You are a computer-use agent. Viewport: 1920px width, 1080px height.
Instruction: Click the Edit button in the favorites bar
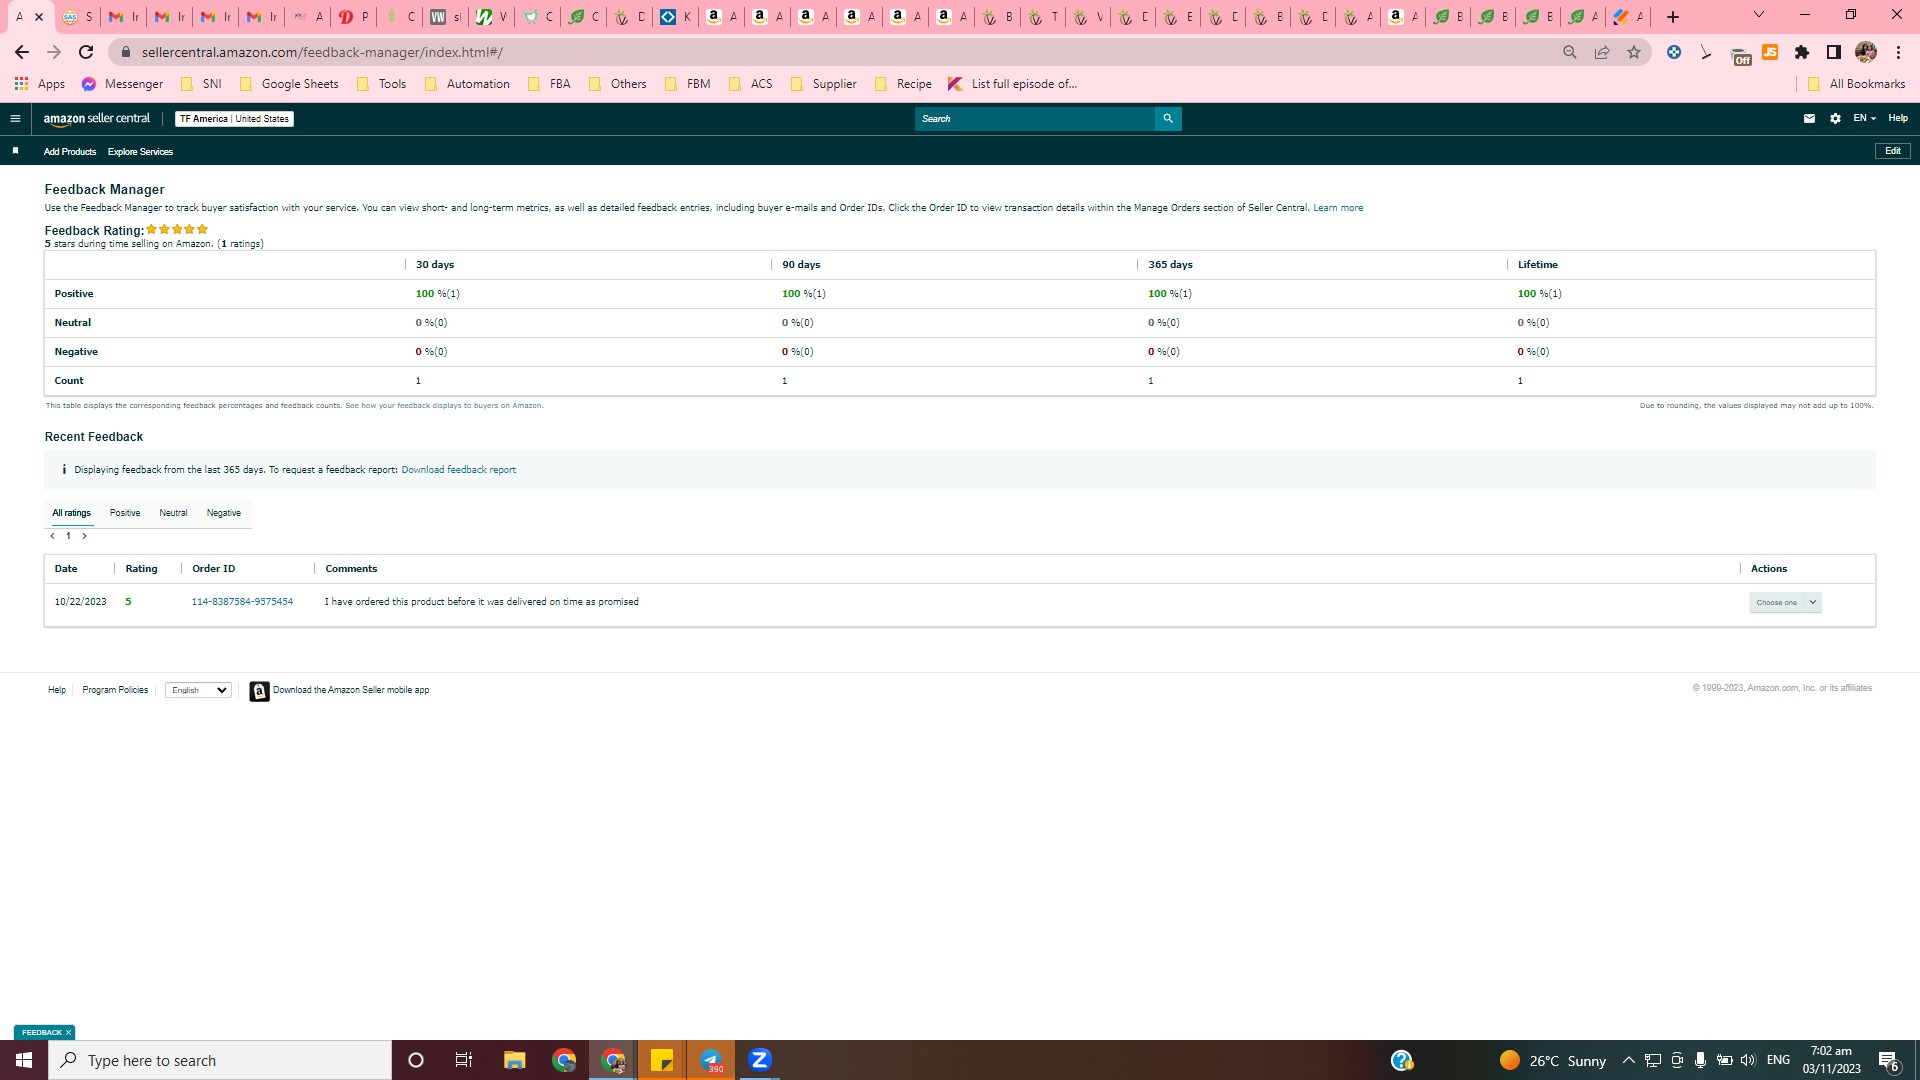click(x=1892, y=151)
